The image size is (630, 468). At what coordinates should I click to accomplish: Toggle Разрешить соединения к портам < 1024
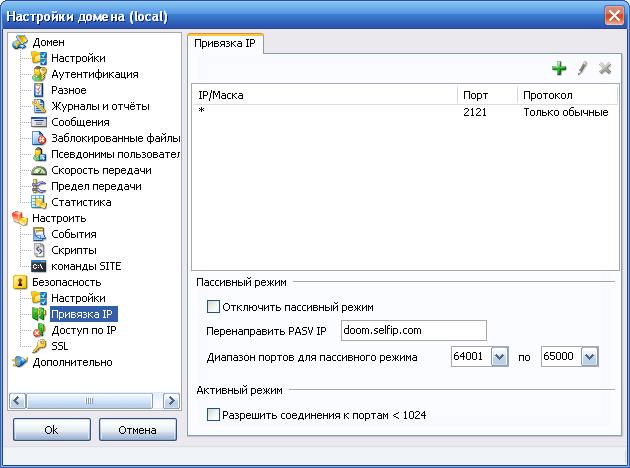(212, 415)
